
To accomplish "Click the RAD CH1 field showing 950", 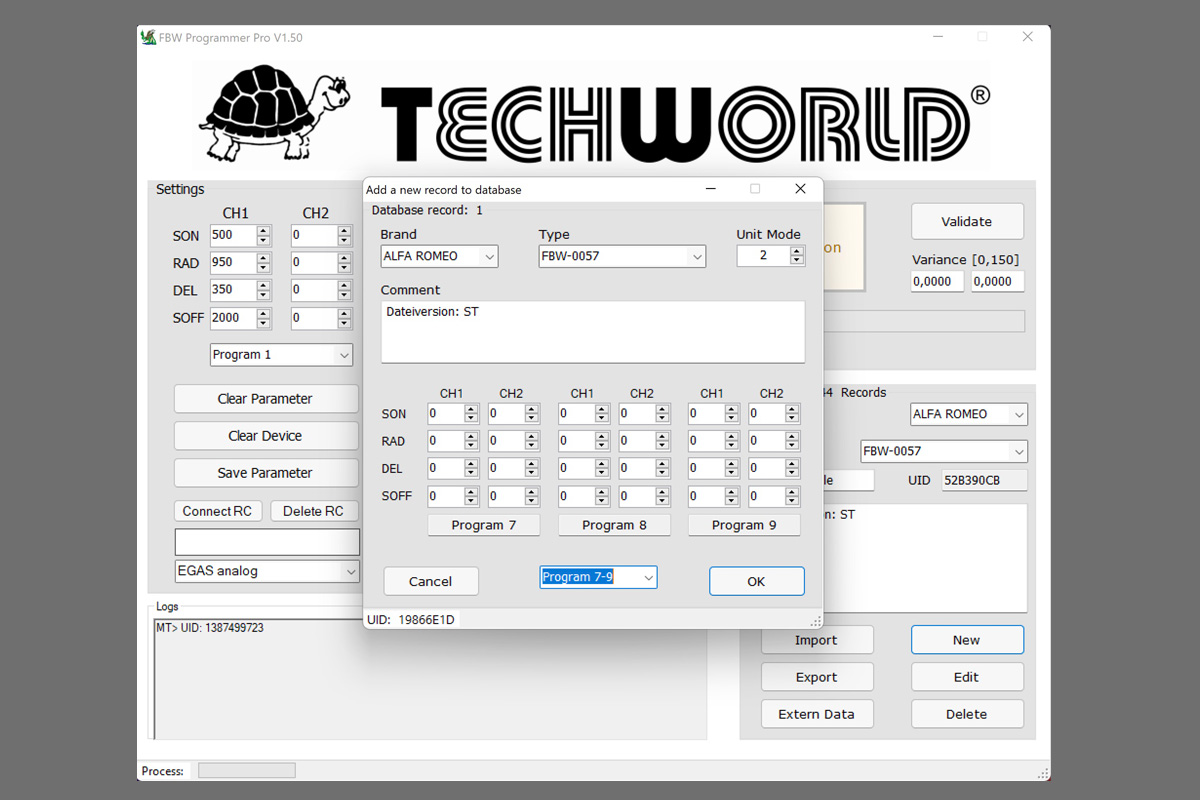I will click(x=233, y=263).
